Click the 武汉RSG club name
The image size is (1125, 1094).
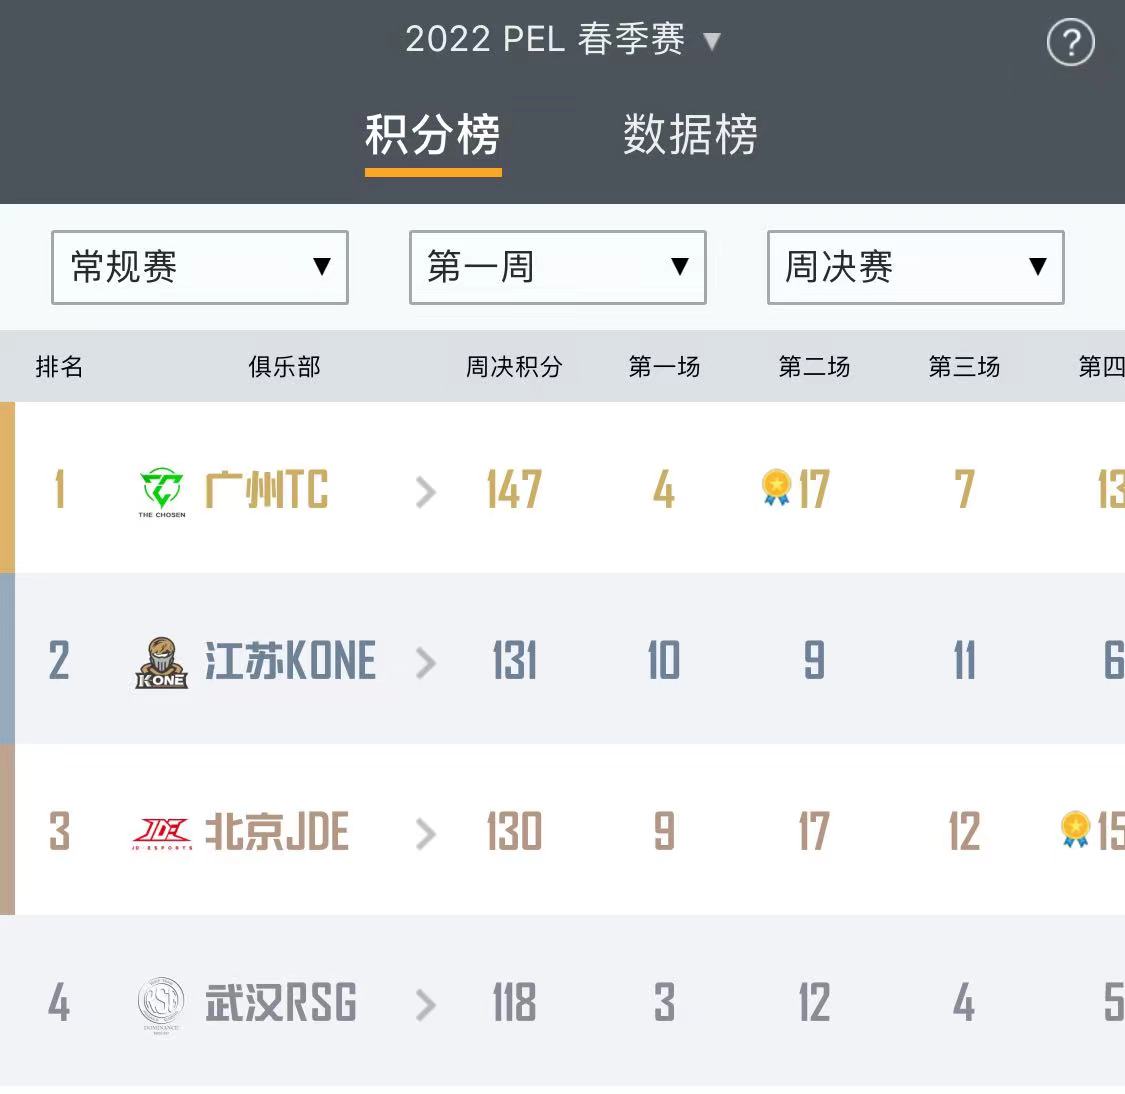click(280, 1003)
